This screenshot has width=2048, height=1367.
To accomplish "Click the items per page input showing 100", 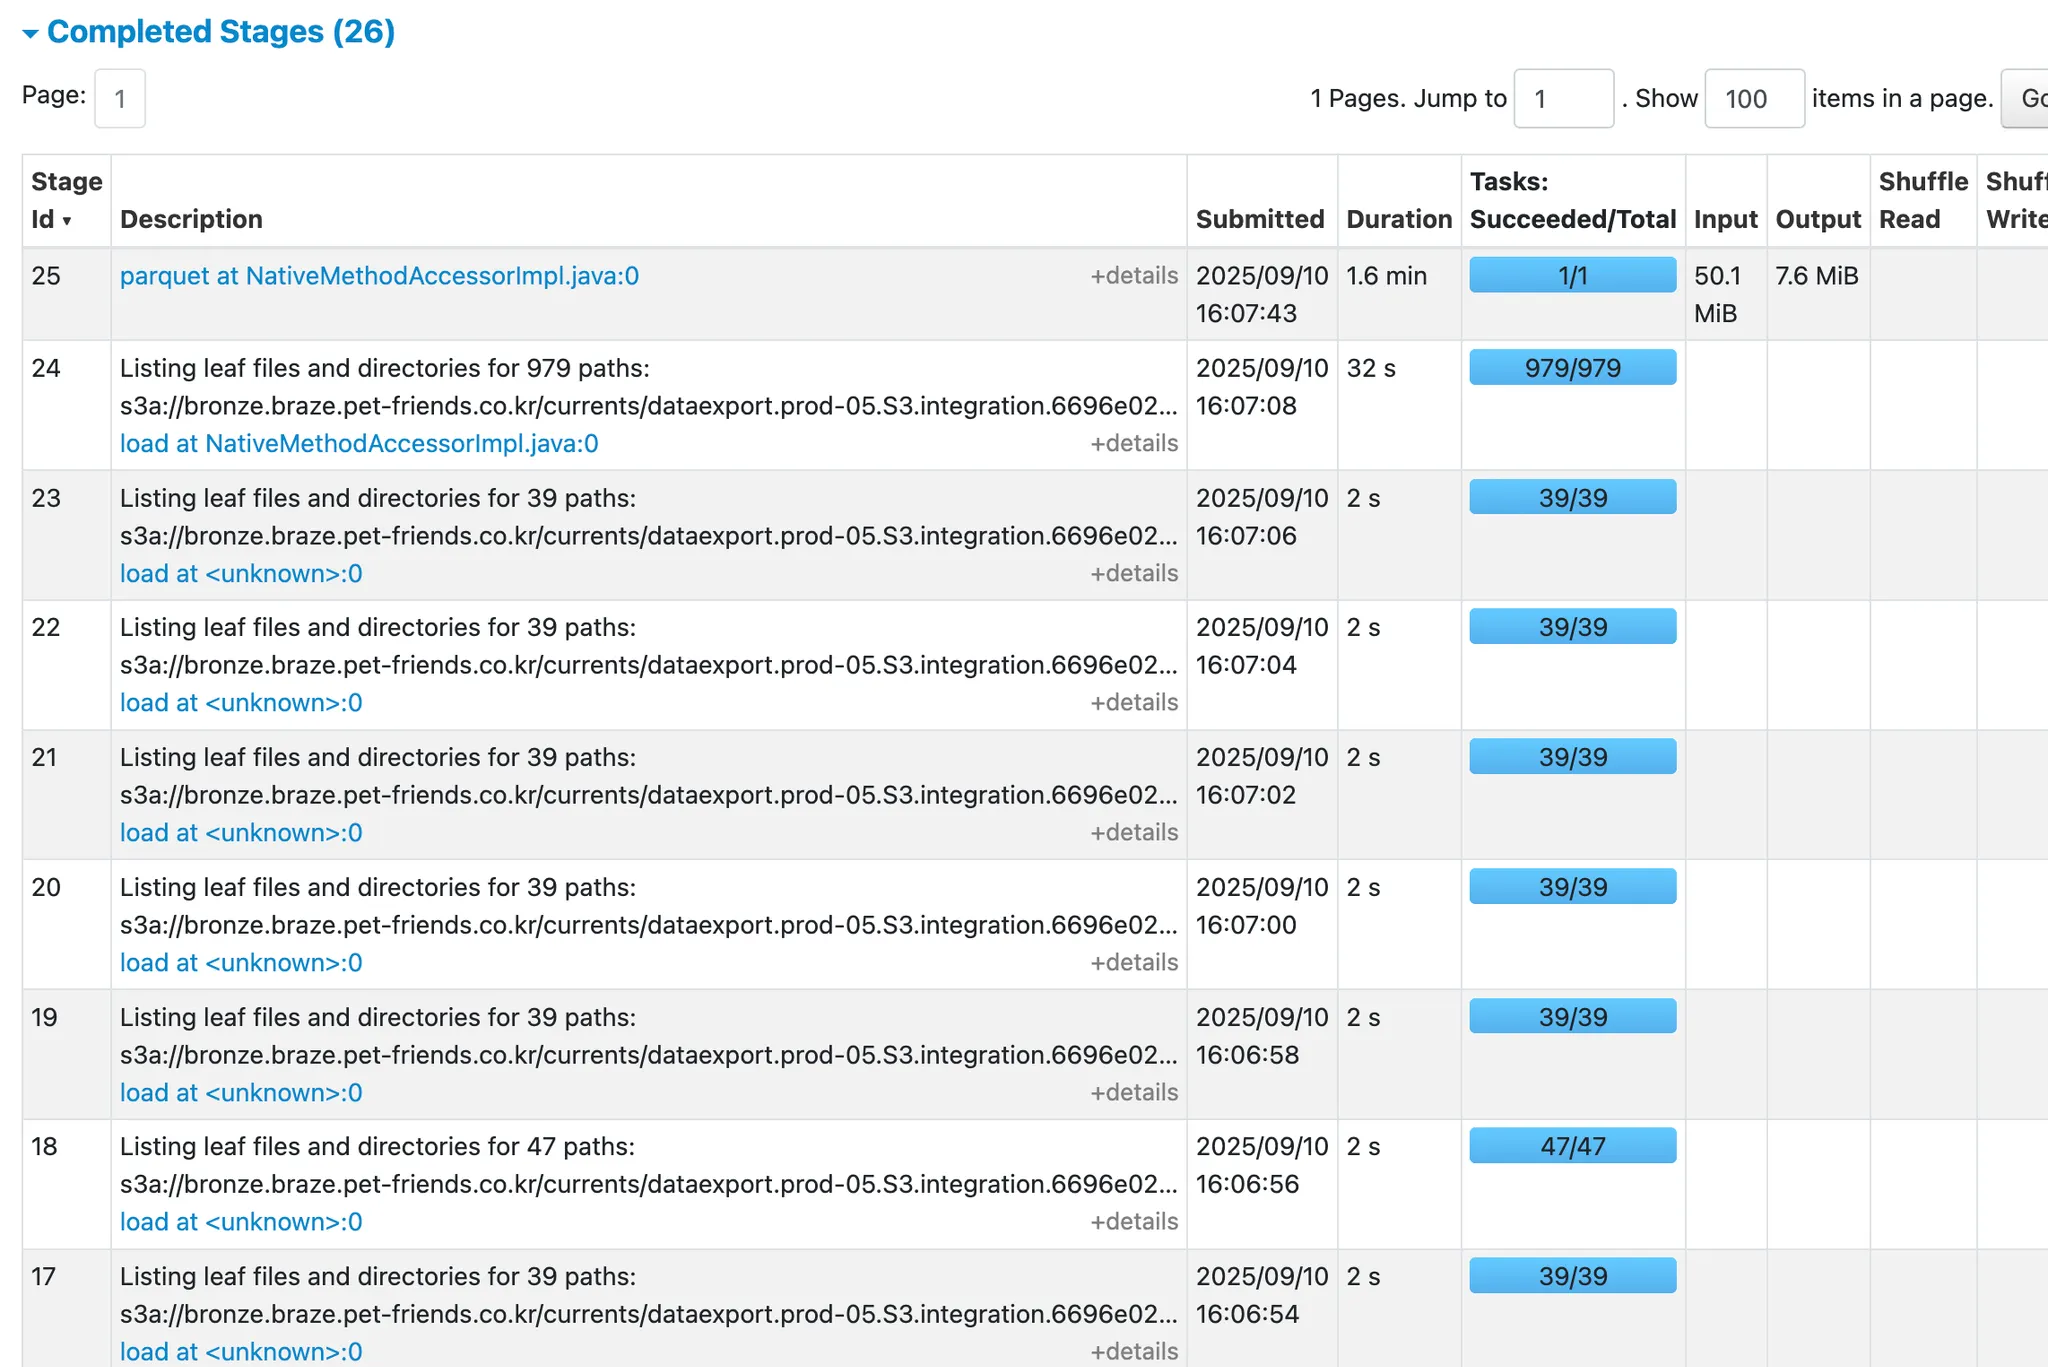I will click(x=1753, y=99).
